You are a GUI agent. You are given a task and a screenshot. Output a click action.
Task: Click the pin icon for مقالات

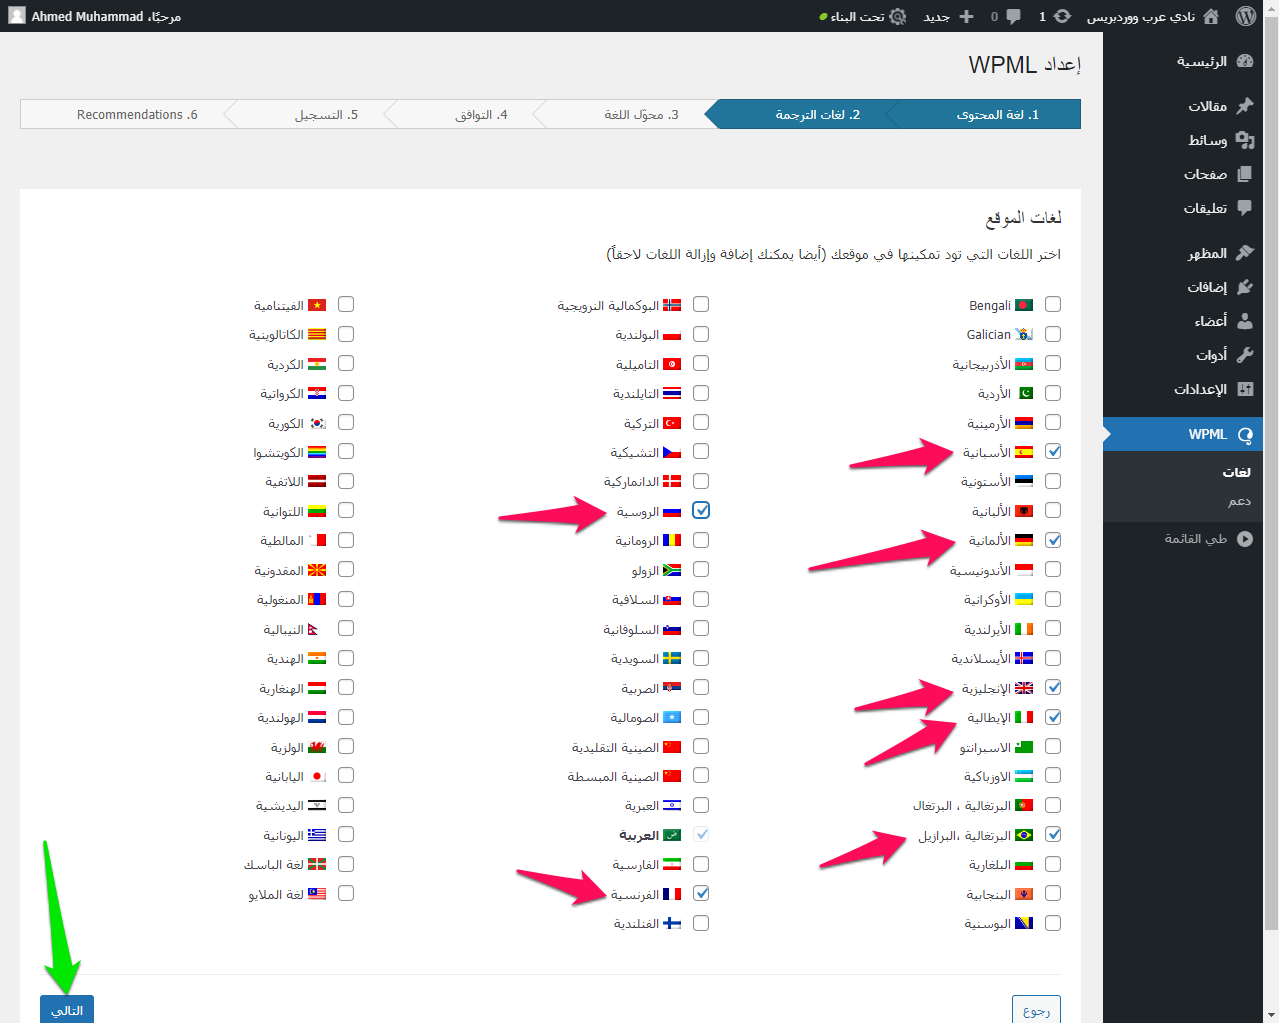coord(1245,106)
